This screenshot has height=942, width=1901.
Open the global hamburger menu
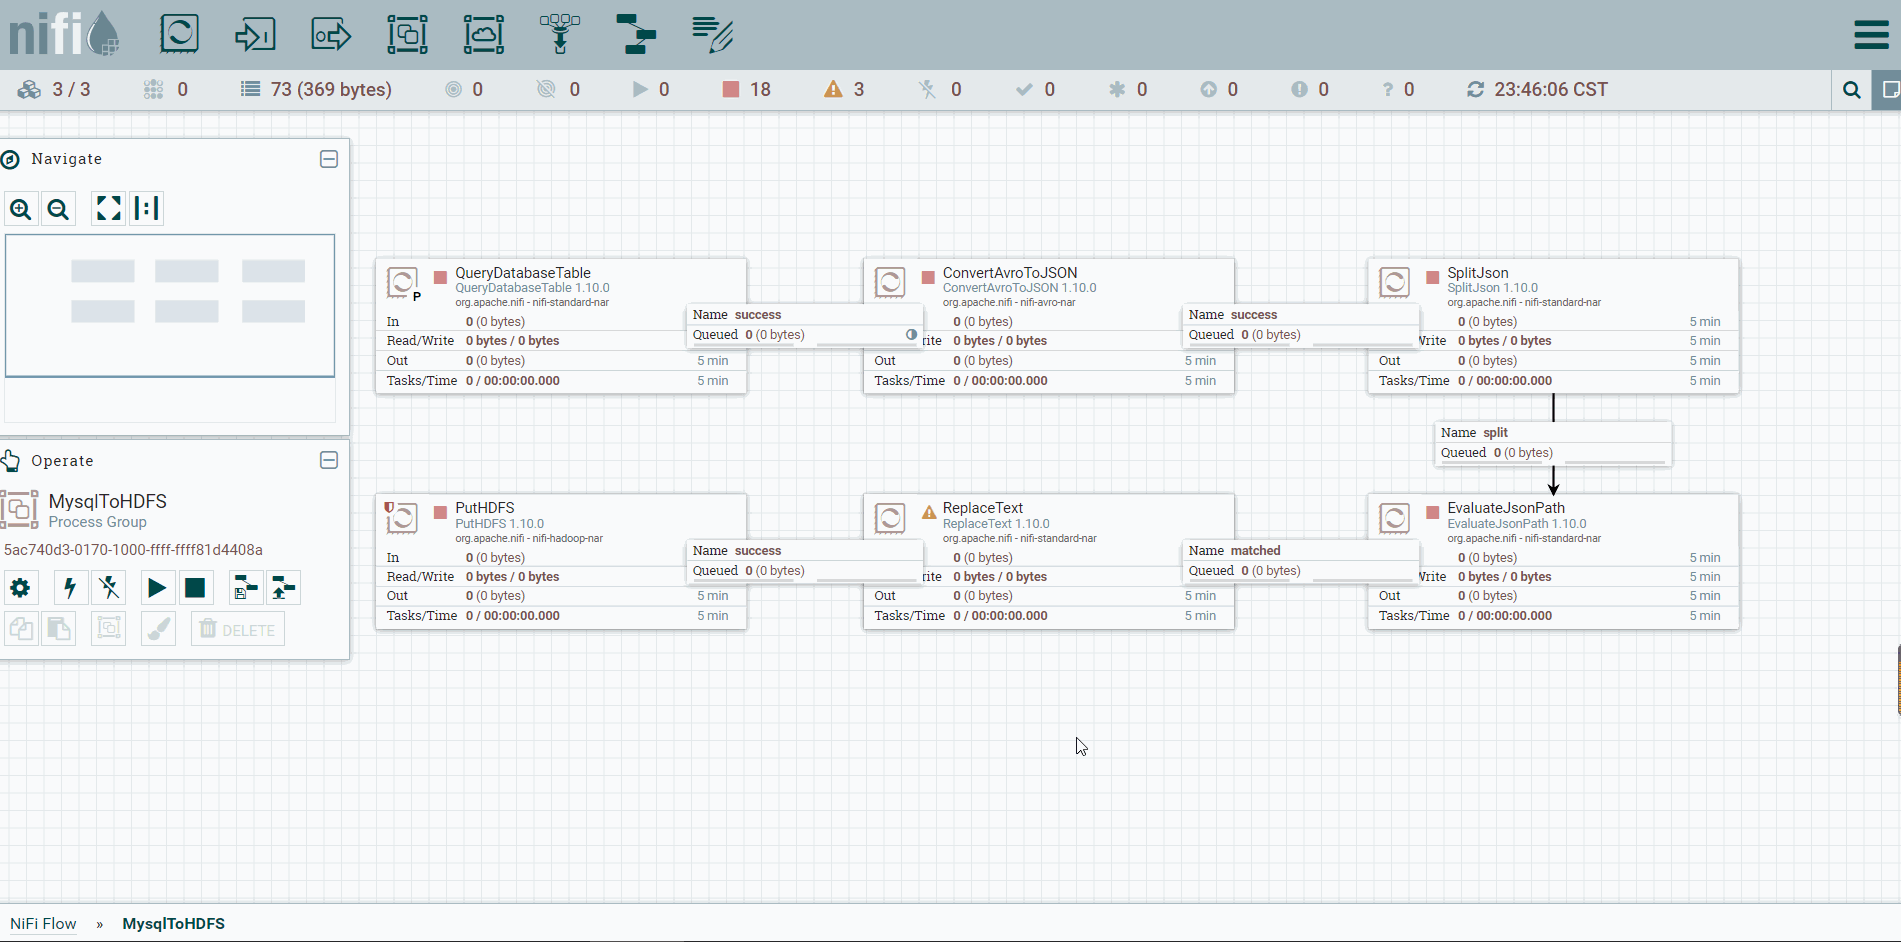(1871, 35)
